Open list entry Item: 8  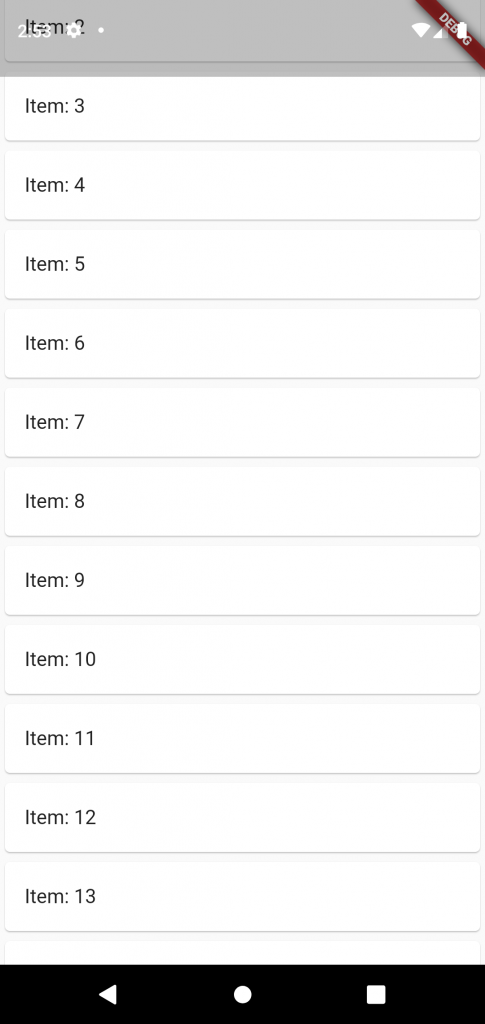[242, 501]
